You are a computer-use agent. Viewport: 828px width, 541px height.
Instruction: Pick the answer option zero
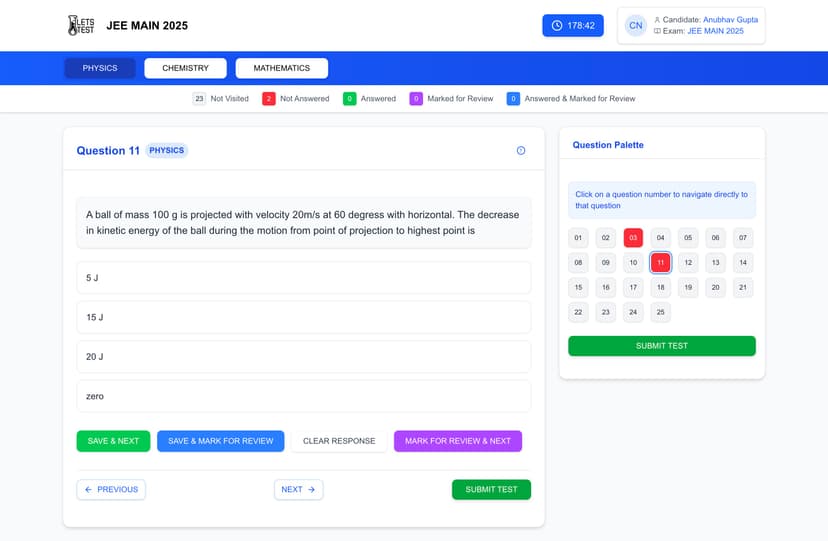point(303,396)
